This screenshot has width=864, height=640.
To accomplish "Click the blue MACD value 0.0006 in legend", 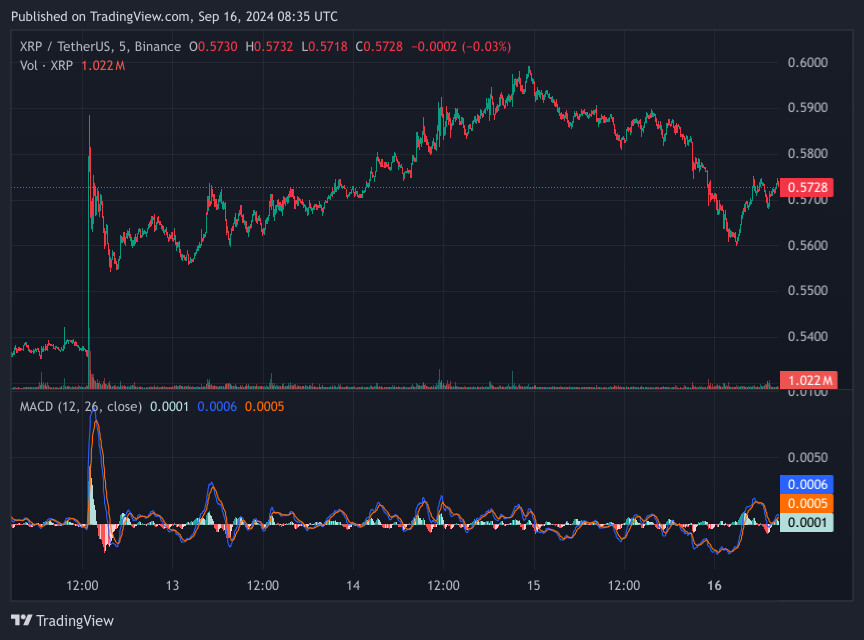I will tap(217, 407).
